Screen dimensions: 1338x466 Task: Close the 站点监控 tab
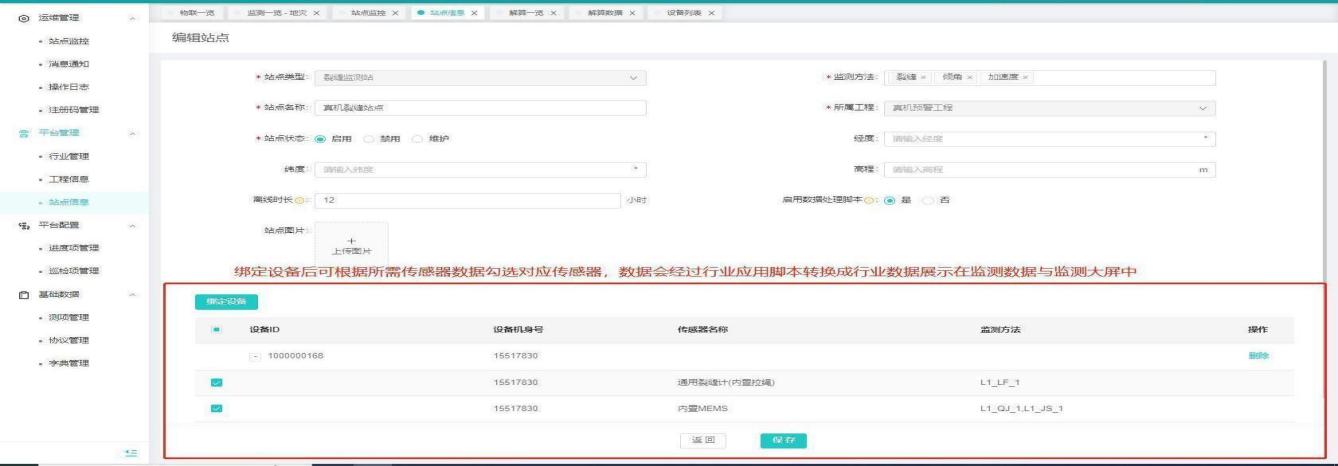(395, 12)
